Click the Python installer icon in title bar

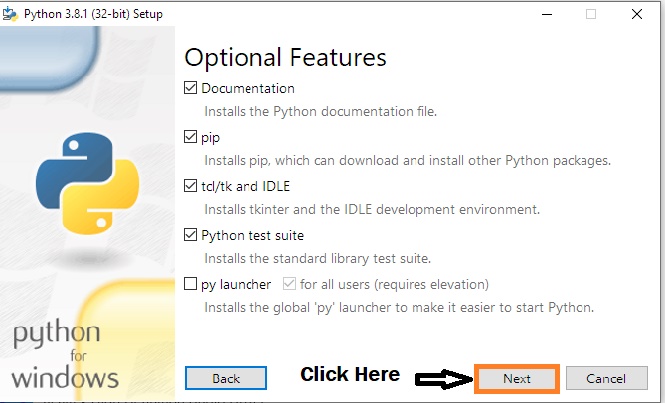coord(10,14)
